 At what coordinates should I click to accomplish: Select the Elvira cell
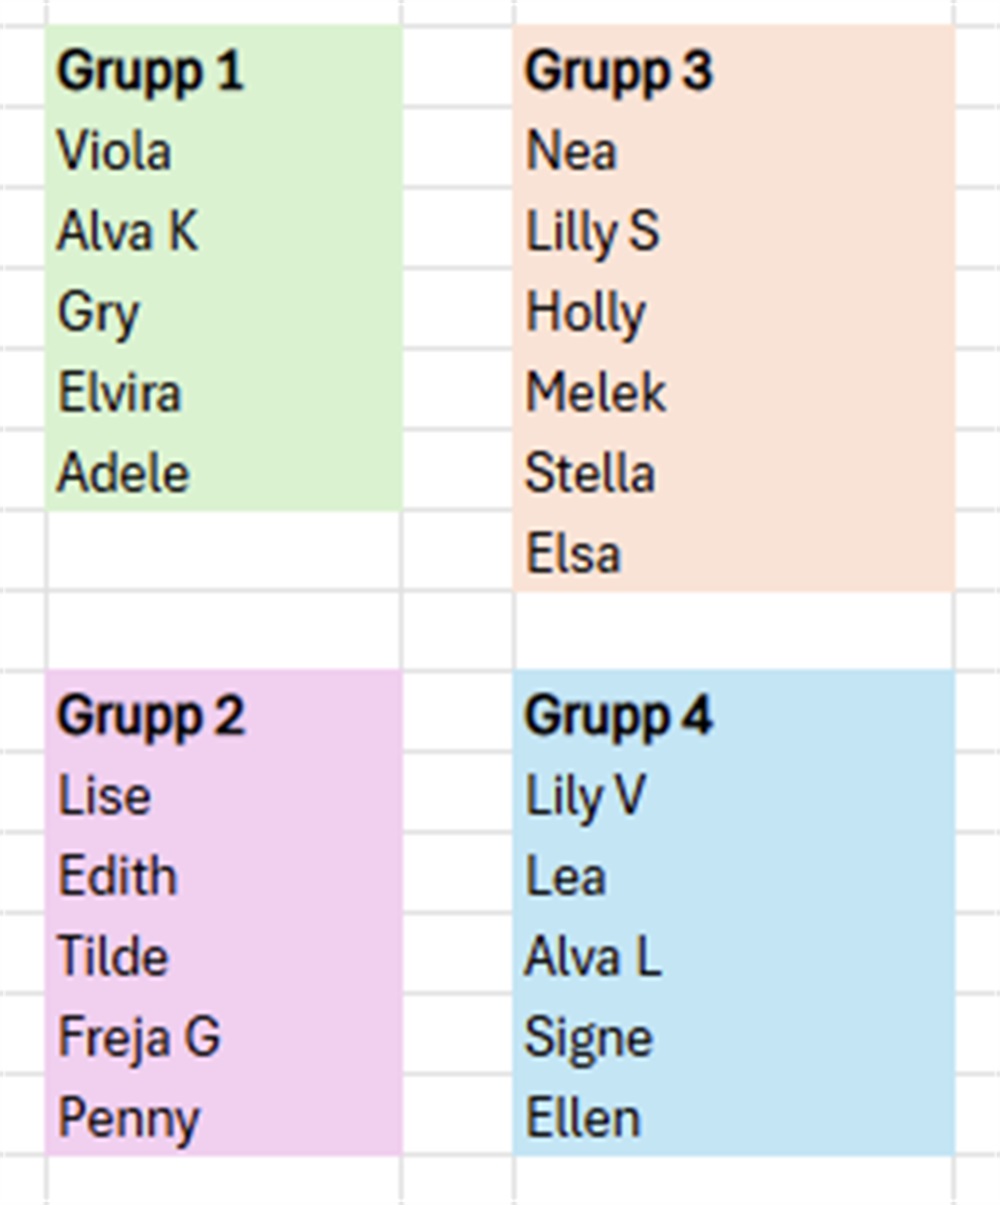pos(120,393)
